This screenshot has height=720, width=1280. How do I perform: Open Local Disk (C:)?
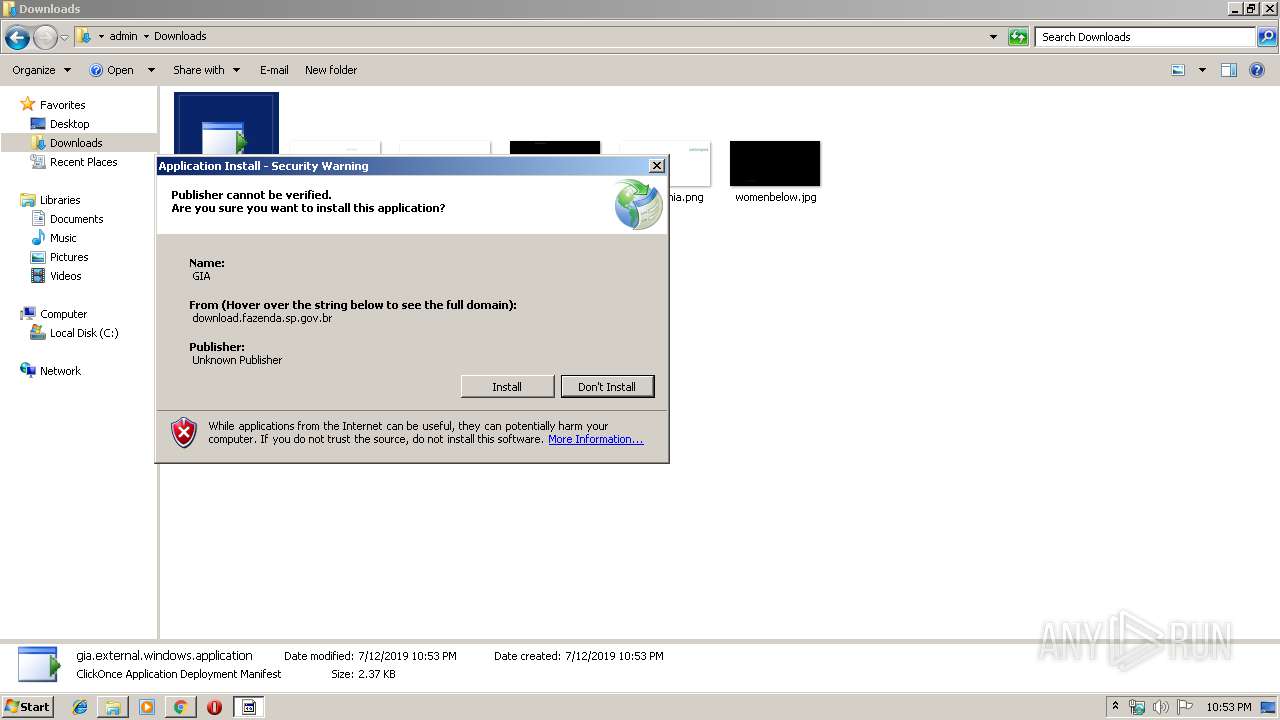coord(84,333)
